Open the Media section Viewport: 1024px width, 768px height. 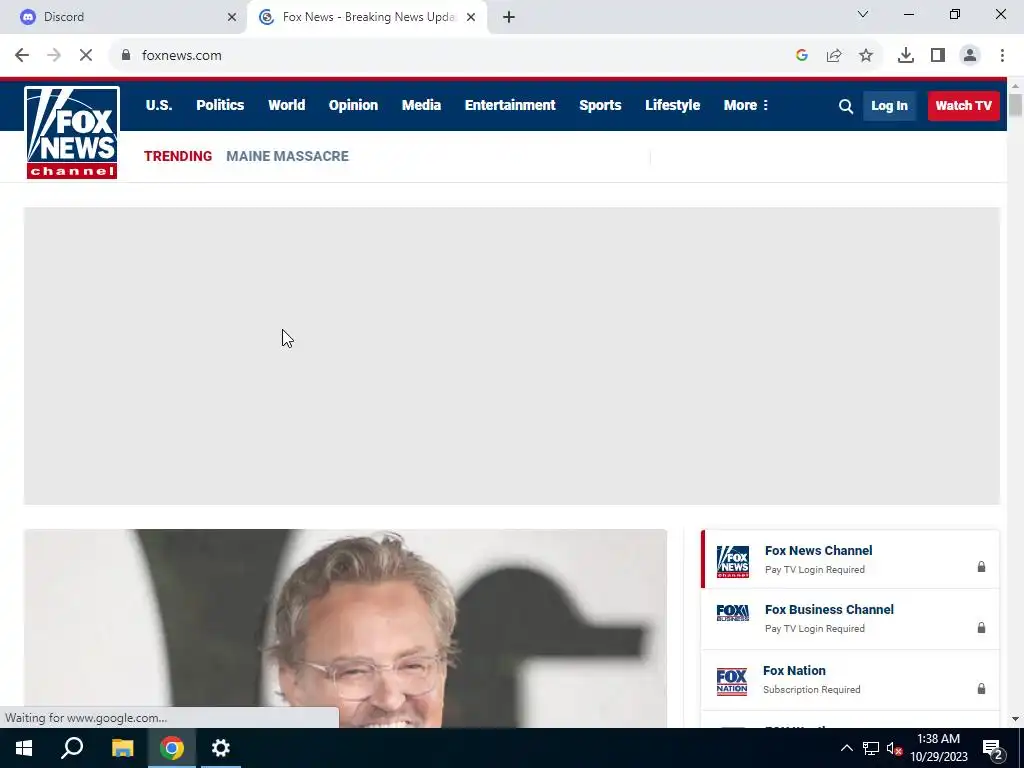pyautogui.click(x=421, y=105)
